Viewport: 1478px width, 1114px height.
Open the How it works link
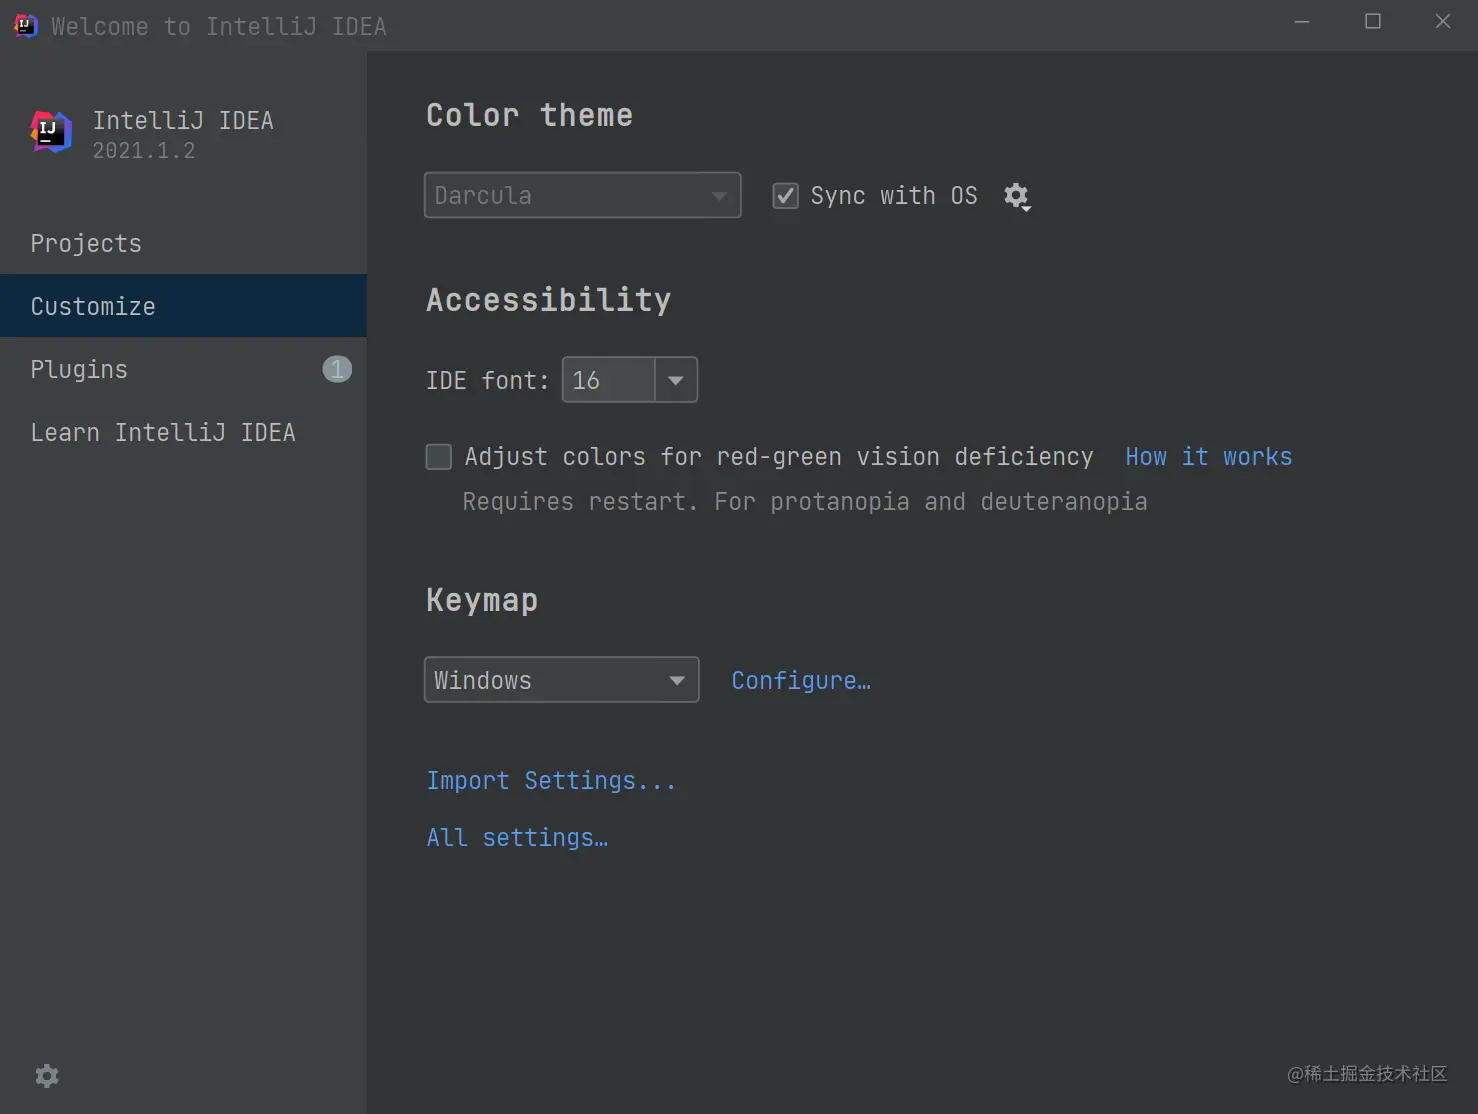[x=1208, y=457]
